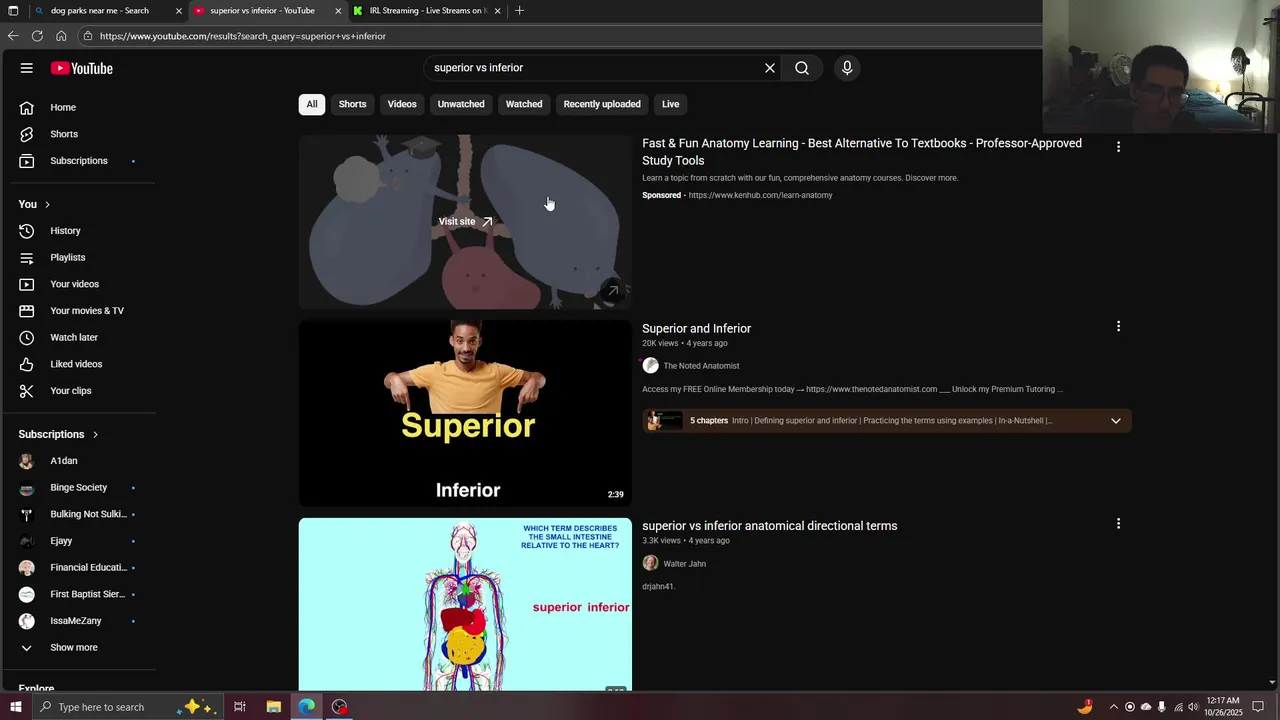This screenshot has width=1280, height=720.
Task: Click the magnifier search button
Action: click(x=802, y=68)
